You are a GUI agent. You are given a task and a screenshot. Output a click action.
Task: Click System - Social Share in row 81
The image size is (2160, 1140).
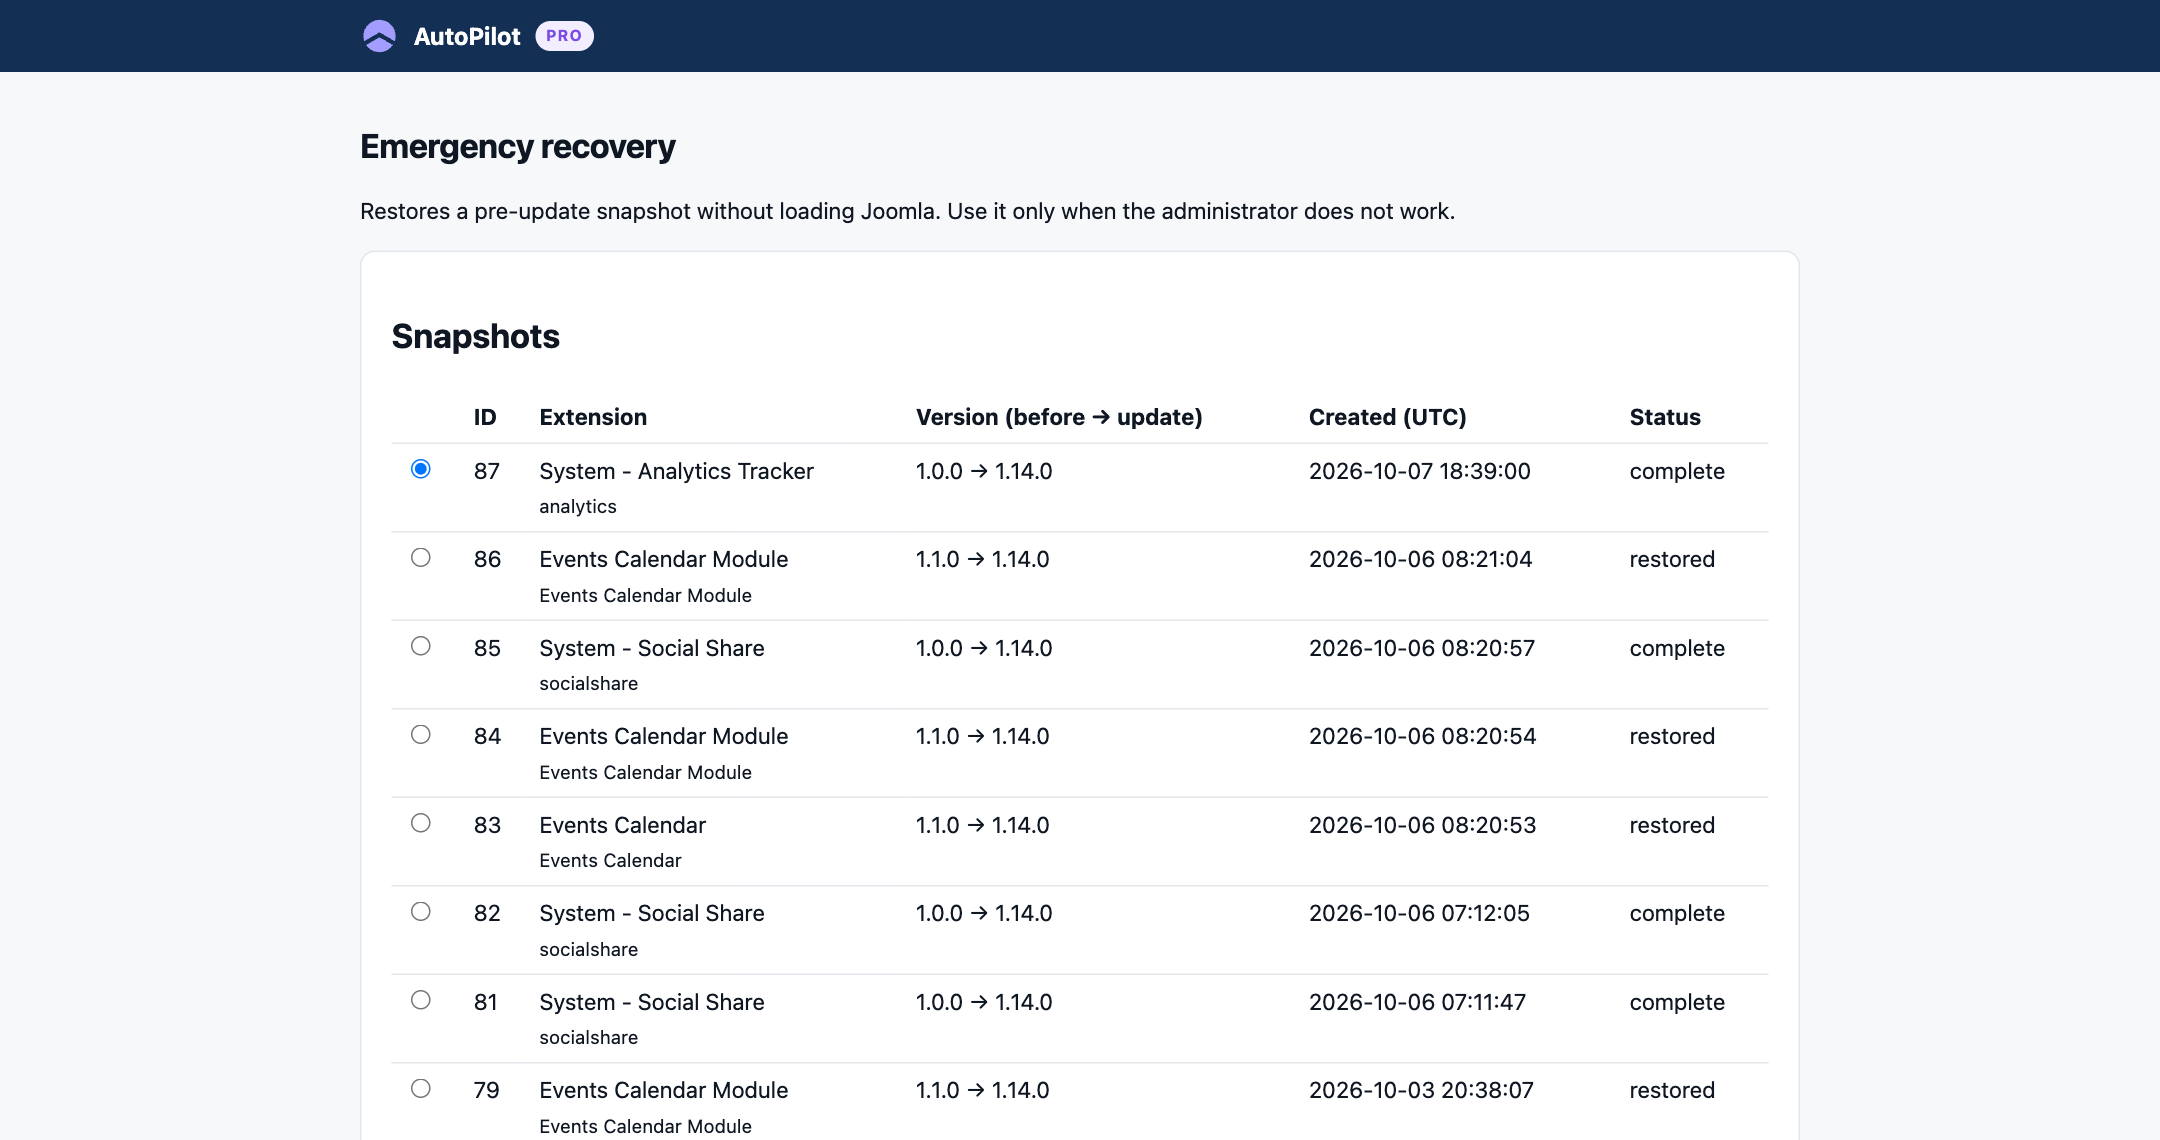pos(652,1002)
